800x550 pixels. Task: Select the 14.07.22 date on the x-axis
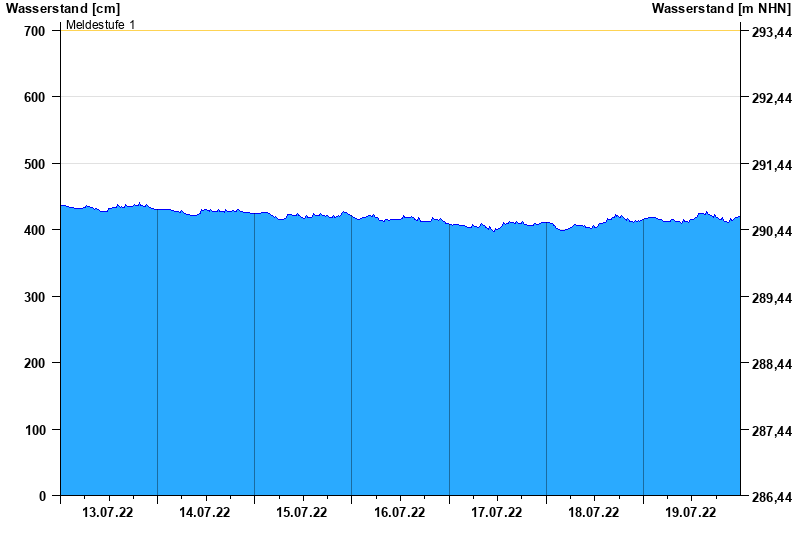[205, 513]
